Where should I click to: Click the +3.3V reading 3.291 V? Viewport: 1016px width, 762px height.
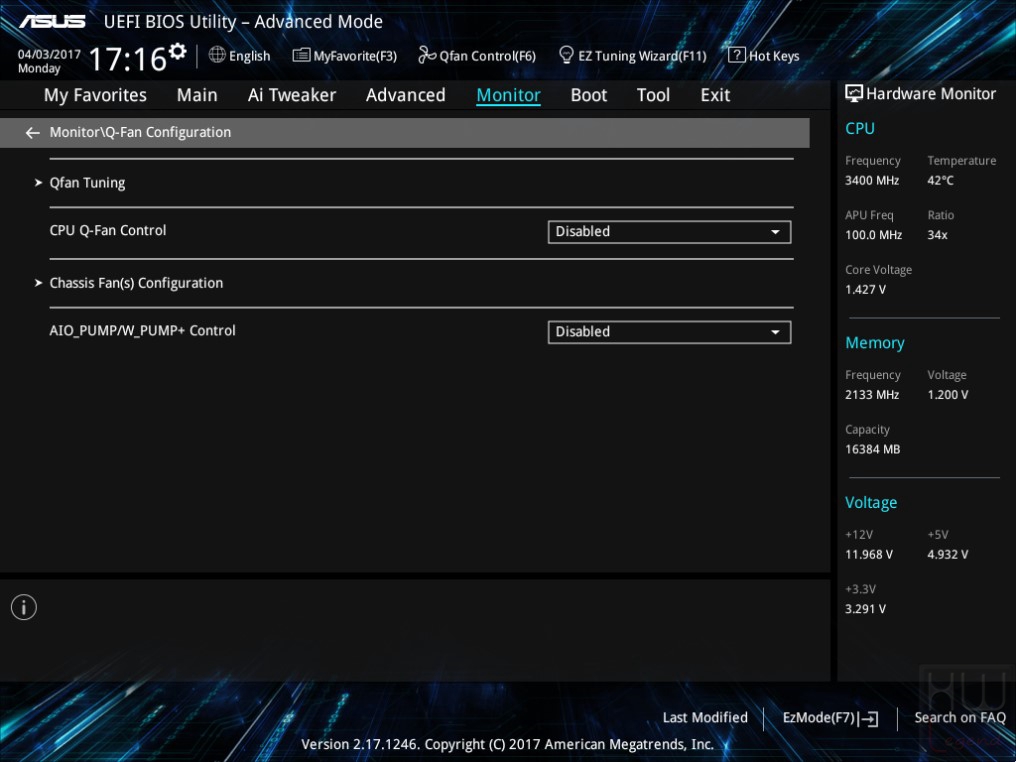pyautogui.click(x=866, y=609)
